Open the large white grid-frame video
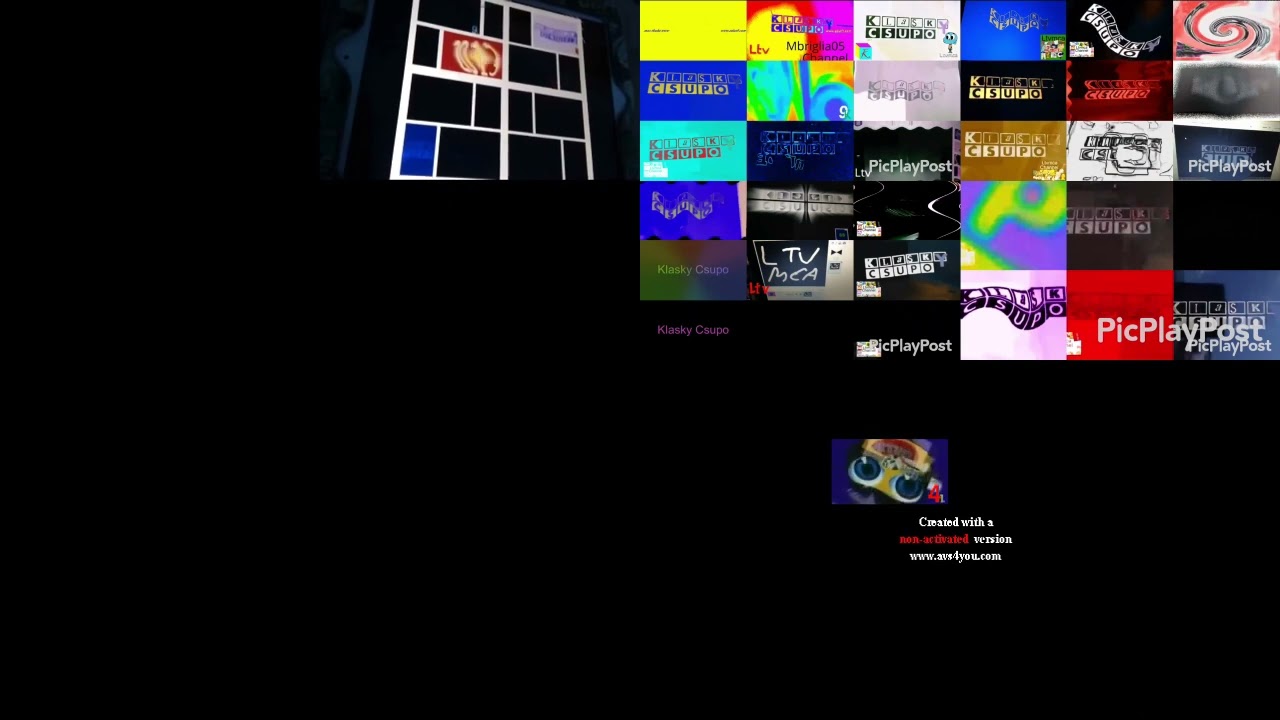 click(480, 90)
